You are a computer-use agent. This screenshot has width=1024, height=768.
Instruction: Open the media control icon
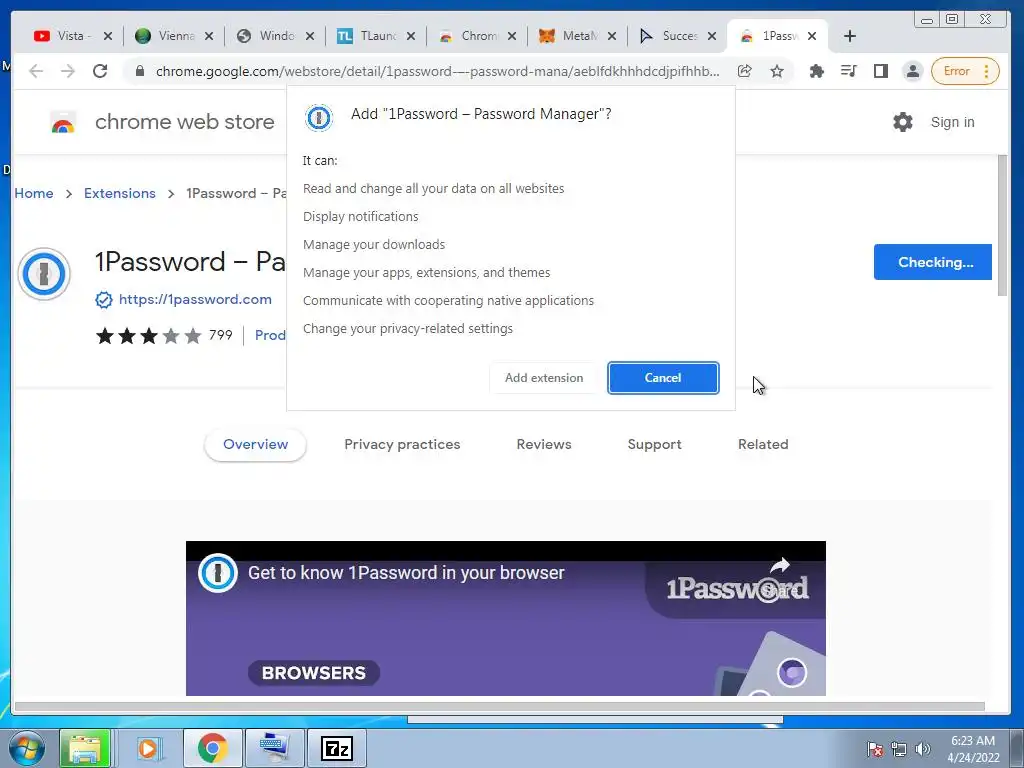848,71
